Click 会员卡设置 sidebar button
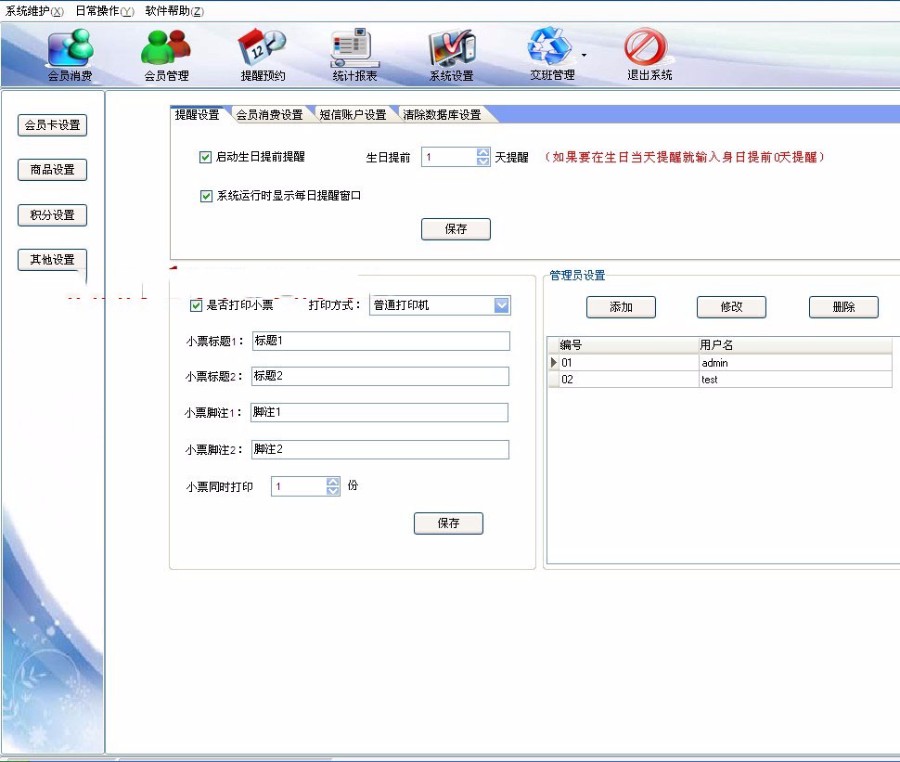Image resolution: width=900 pixels, height=762 pixels. click(x=52, y=125)
